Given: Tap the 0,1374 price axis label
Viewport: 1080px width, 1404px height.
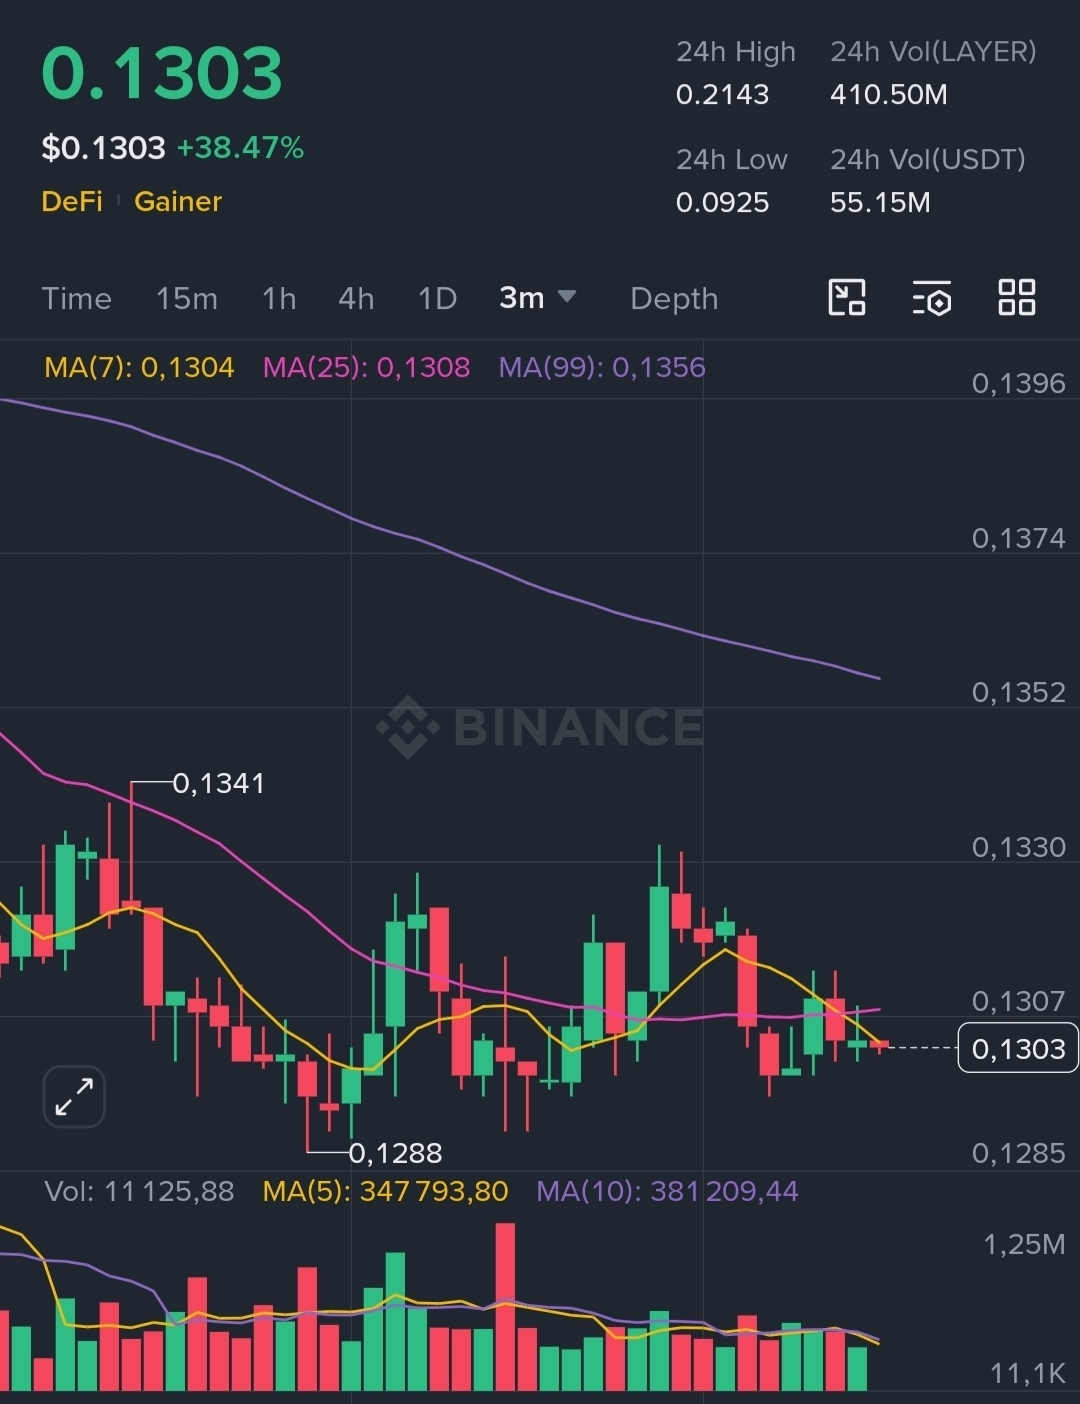Looking at the screenshot, I should click(1018, 538).
